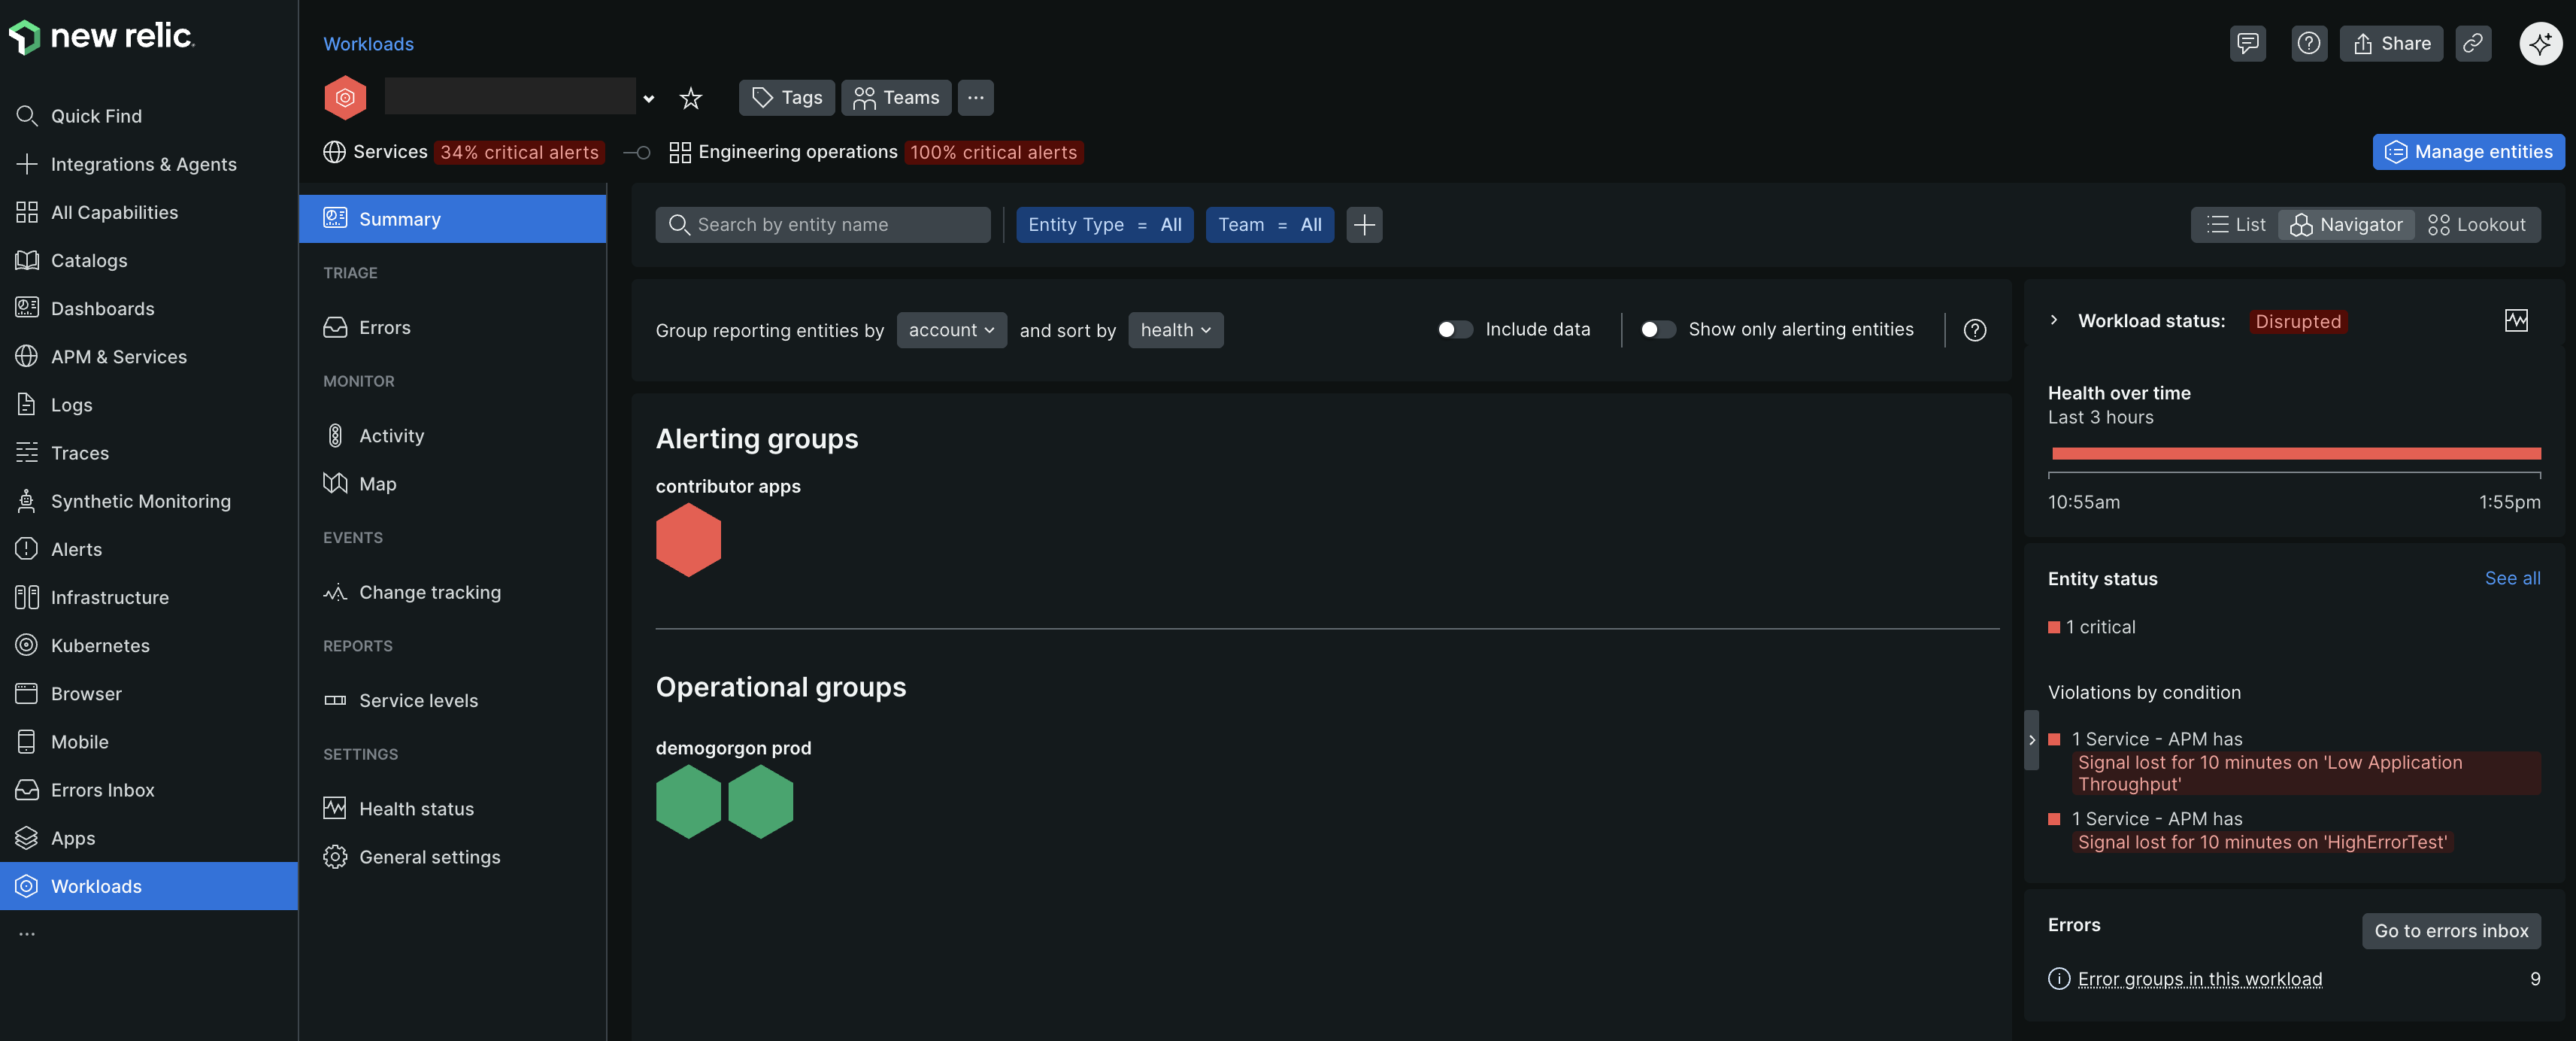This screenshot has height=1041, width=2576.
Task: Enable the Include data toggle
Action: click(1454, 330)
